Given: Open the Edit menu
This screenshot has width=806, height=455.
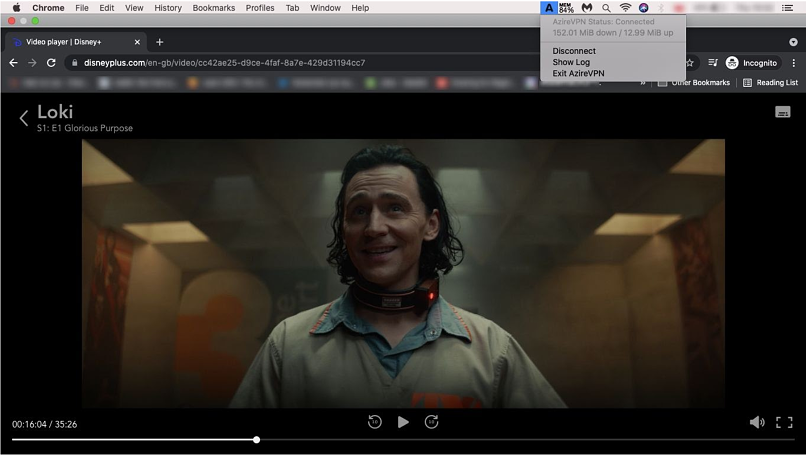Looking at the screenshot, I should pyautogui.click(x=106, y=8).
